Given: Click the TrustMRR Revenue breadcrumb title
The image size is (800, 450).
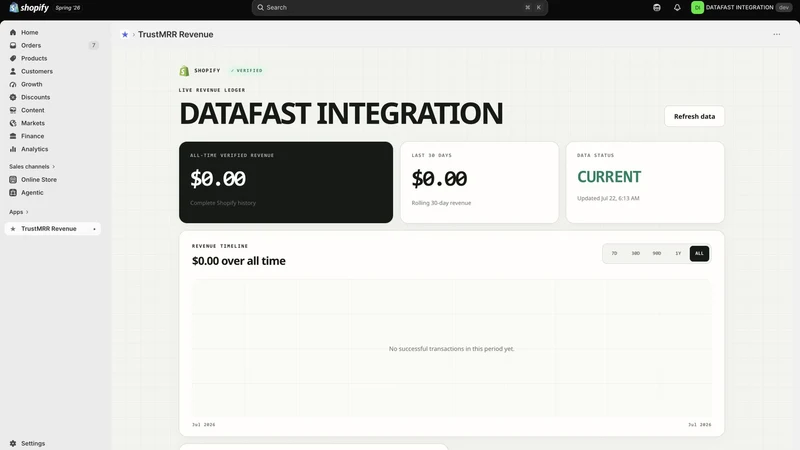Looking at the screenshot, I should pos(176,35).
